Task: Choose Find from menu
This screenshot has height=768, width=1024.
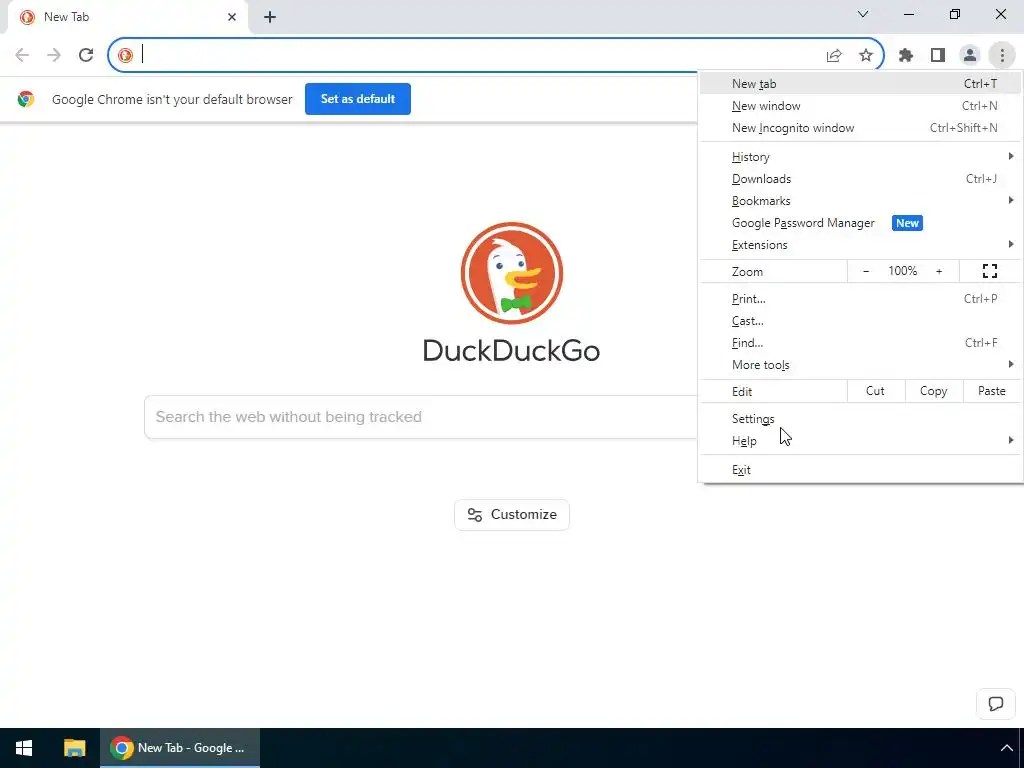Action: tap(860, 343)
